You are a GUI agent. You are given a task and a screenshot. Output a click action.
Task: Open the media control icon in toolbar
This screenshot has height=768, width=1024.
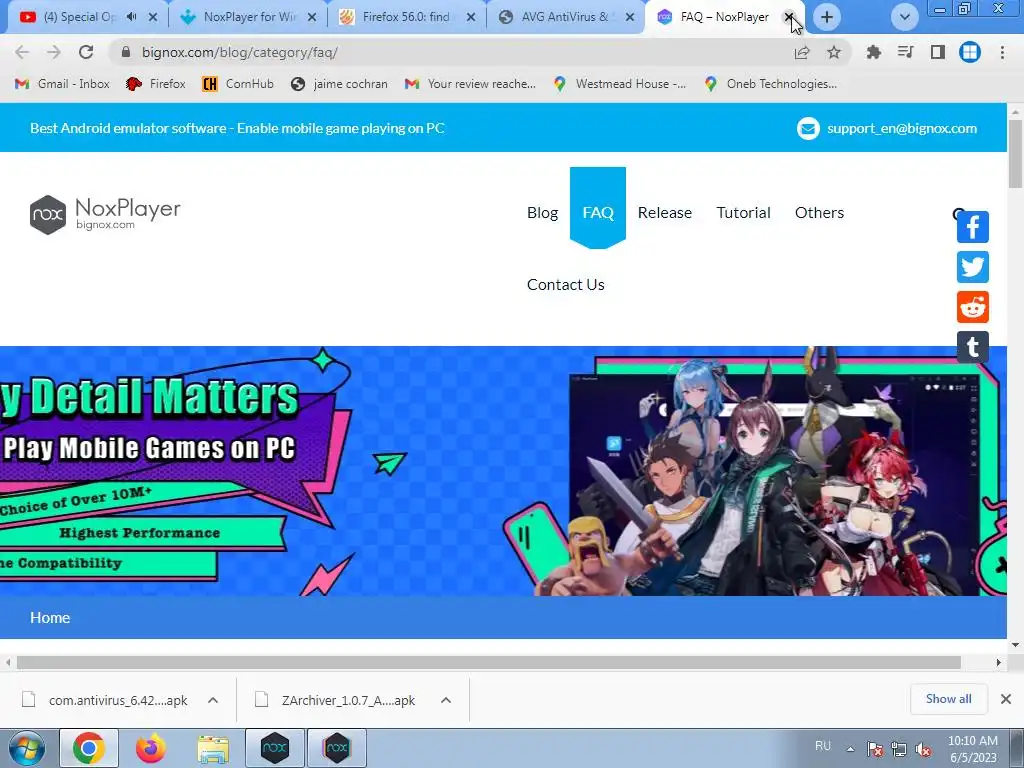point(905,52)
